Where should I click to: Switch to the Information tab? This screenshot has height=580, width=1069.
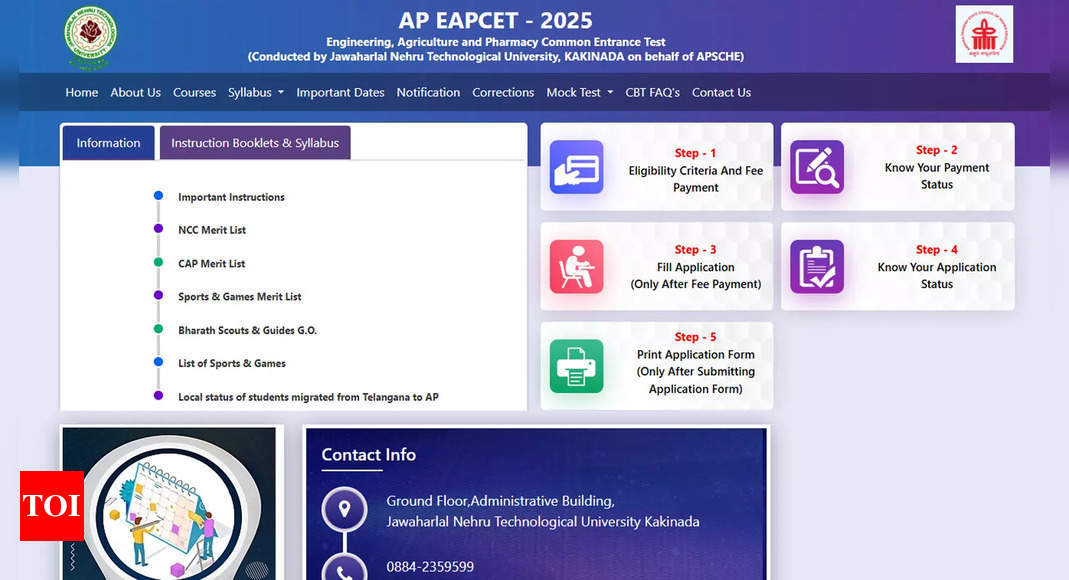[108, 143]
